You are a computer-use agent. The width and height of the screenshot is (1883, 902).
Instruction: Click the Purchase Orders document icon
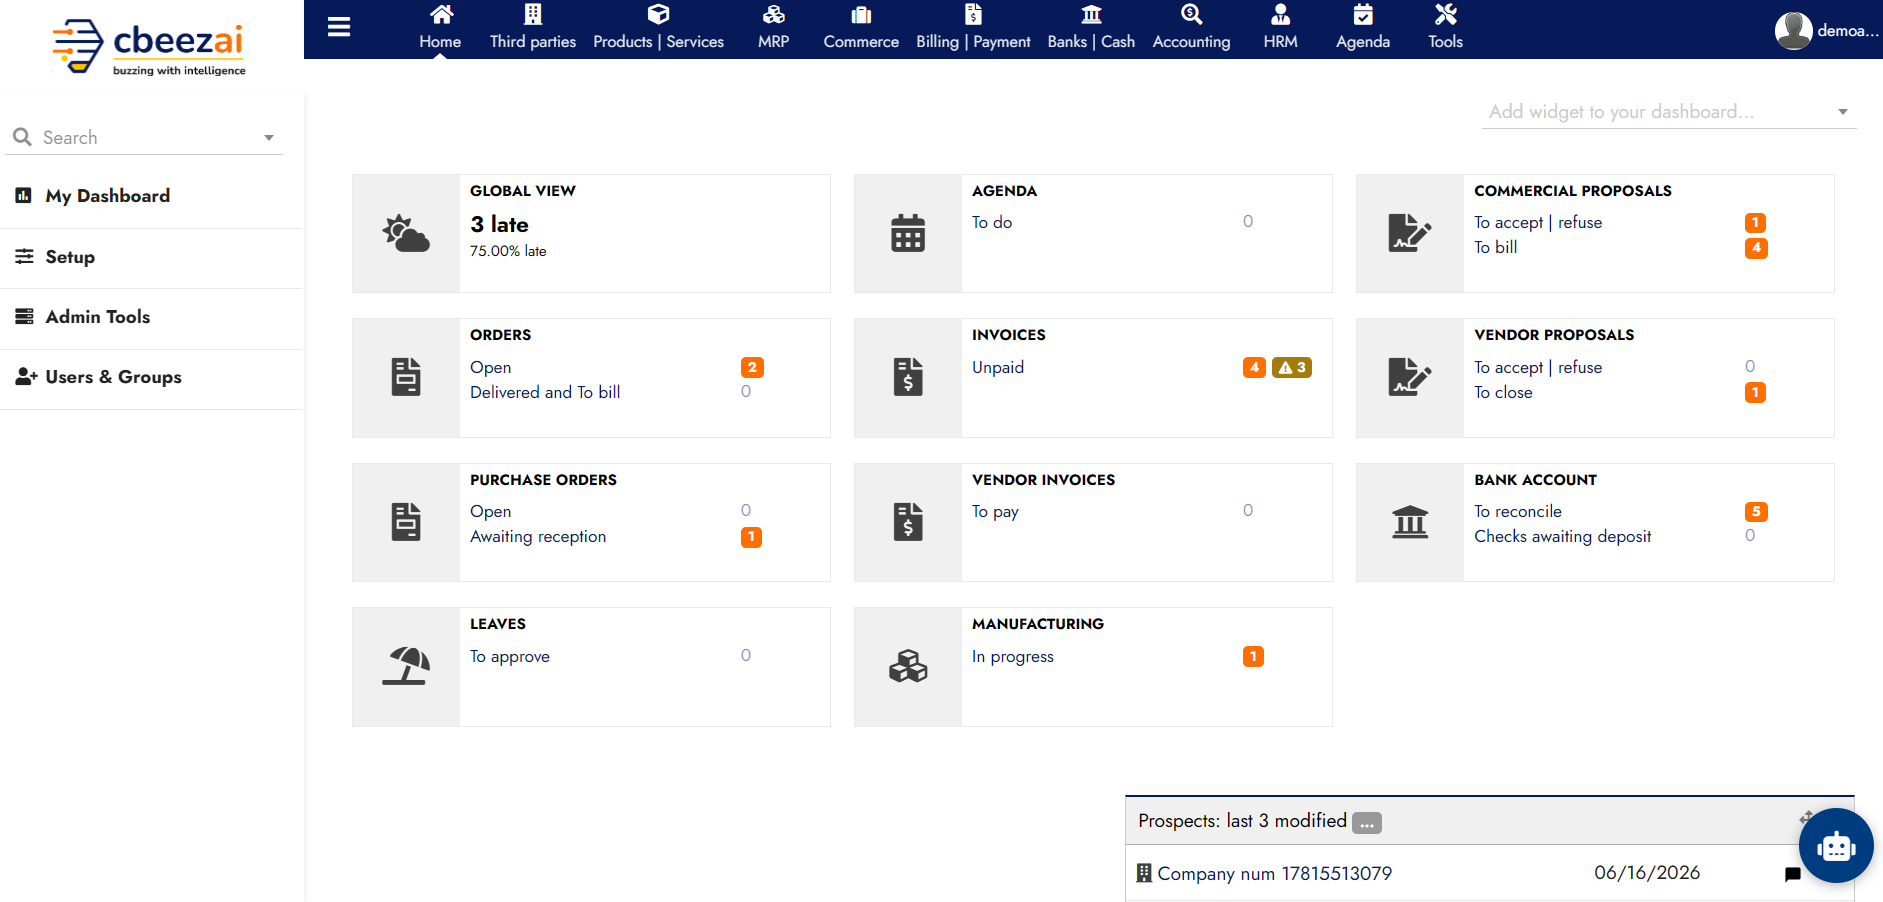[x=406, y=522]
